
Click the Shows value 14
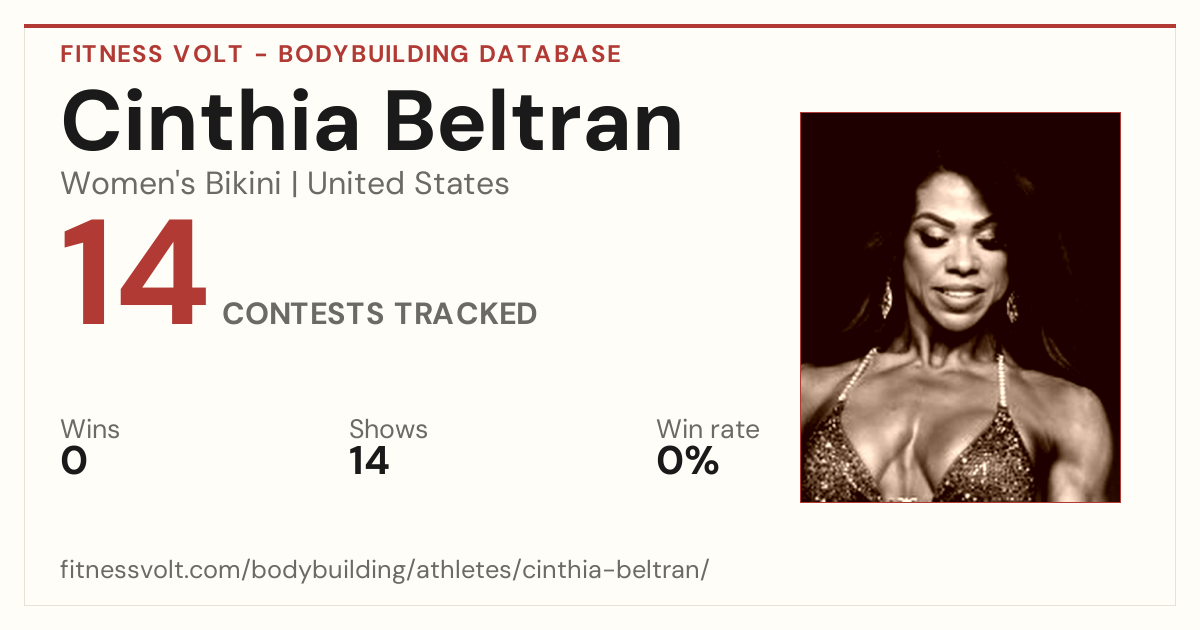[369, 461]
